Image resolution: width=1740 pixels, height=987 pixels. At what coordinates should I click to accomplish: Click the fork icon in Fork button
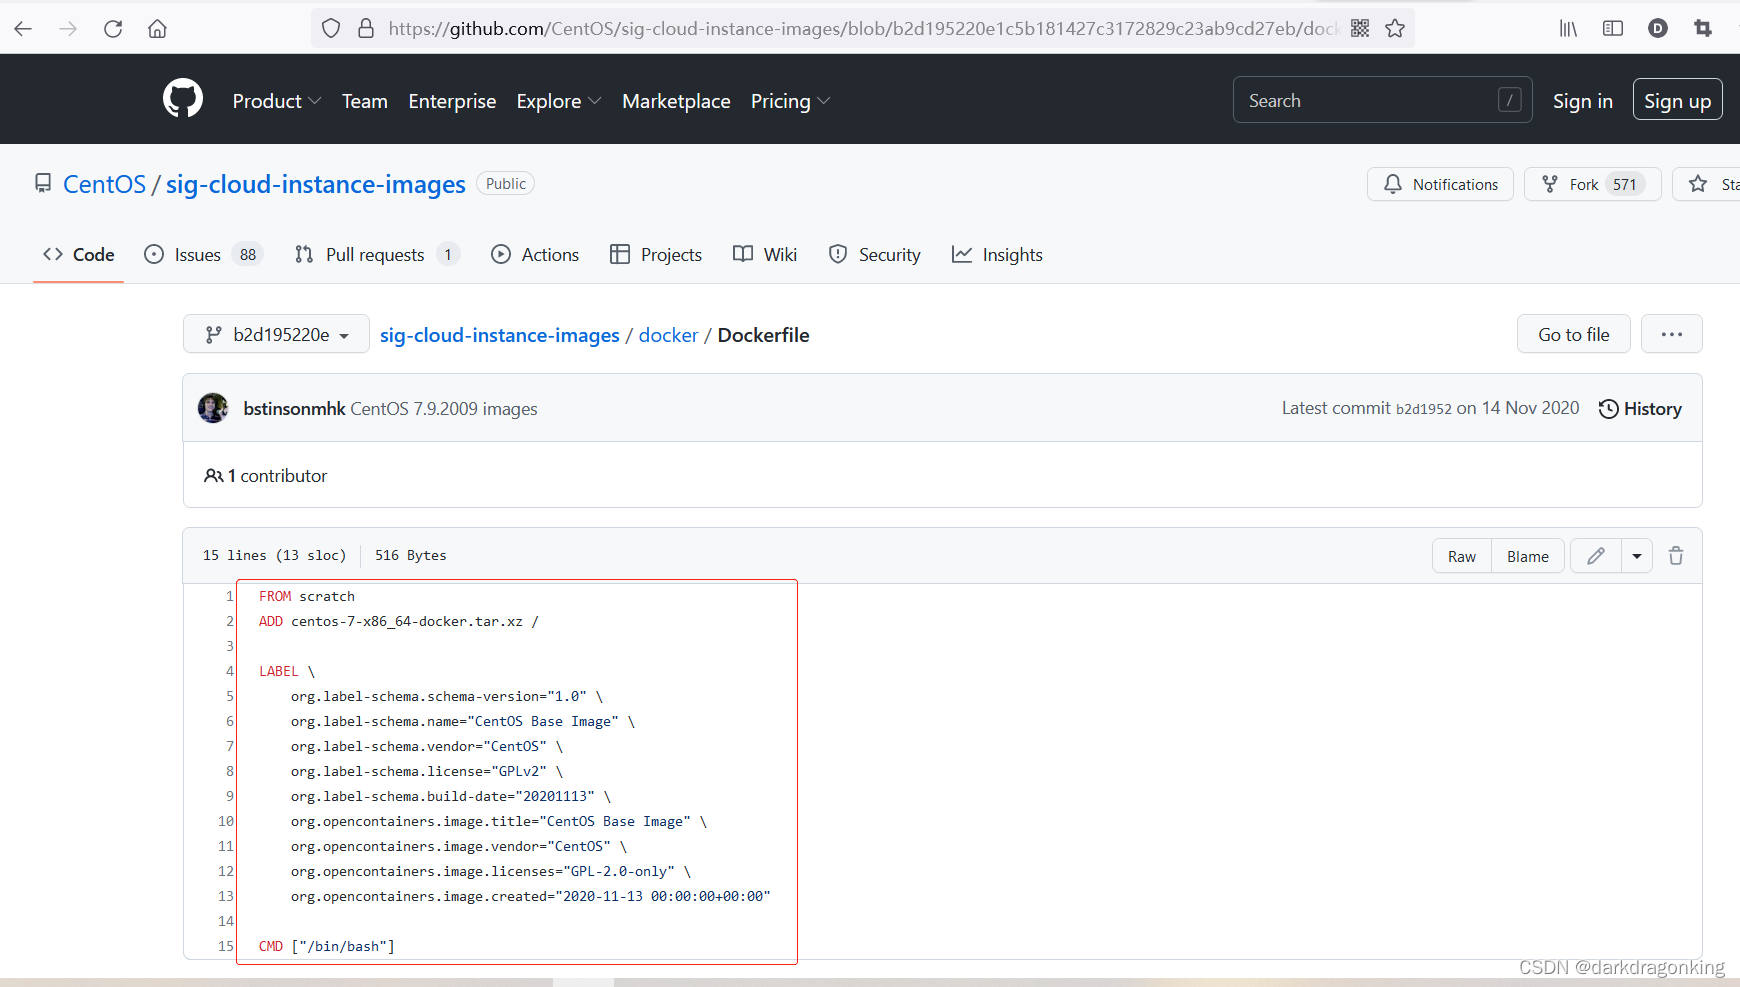click(x=1550, y=184)
